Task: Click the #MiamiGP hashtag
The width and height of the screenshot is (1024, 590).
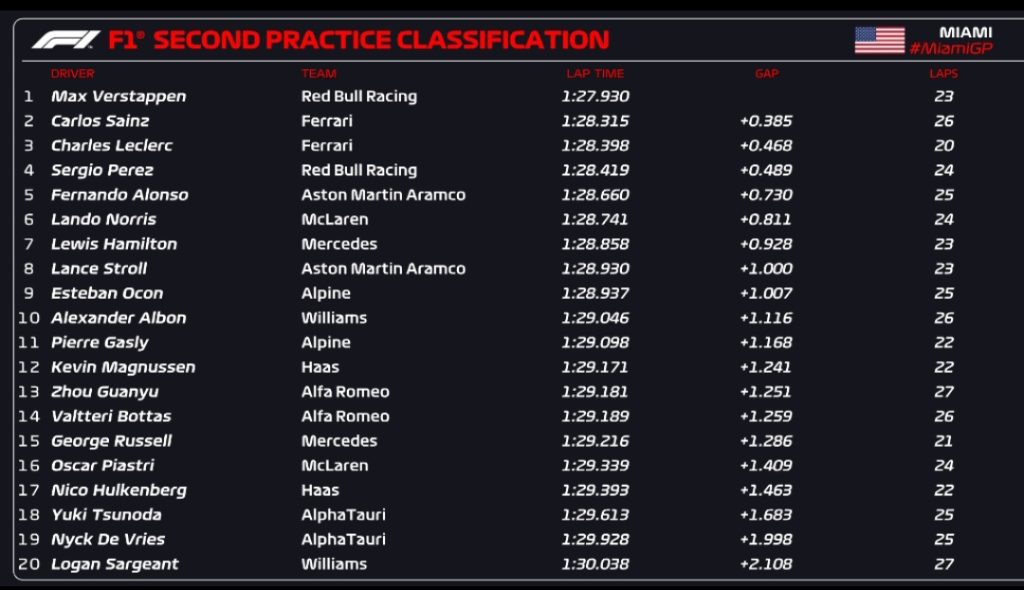Action: [950, 49]
